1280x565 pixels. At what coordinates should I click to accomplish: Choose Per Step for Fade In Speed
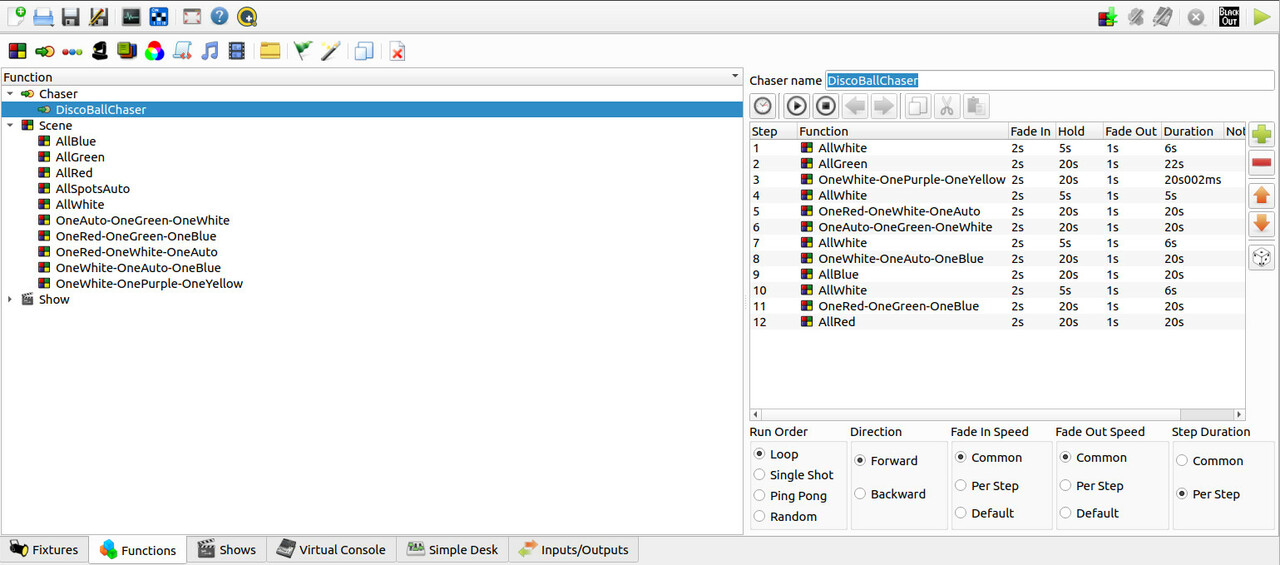(961, 486)
